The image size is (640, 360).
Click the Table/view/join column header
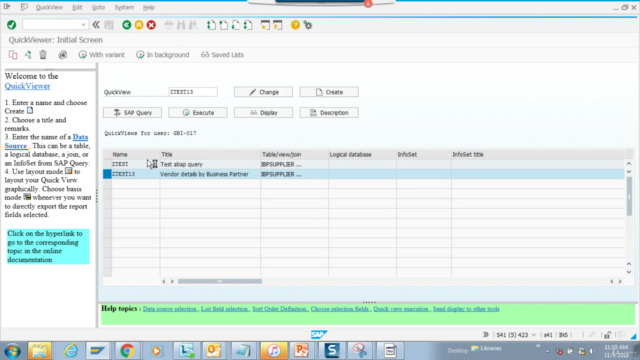coord(294,154)
